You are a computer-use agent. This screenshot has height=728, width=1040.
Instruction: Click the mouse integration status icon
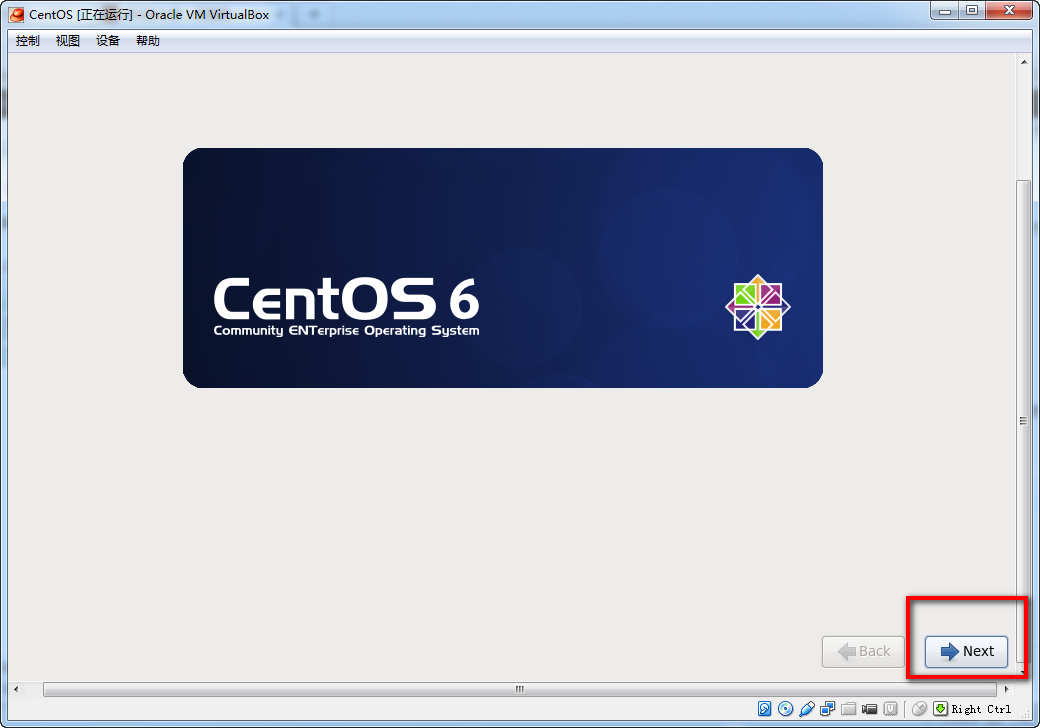pos(919,709)
